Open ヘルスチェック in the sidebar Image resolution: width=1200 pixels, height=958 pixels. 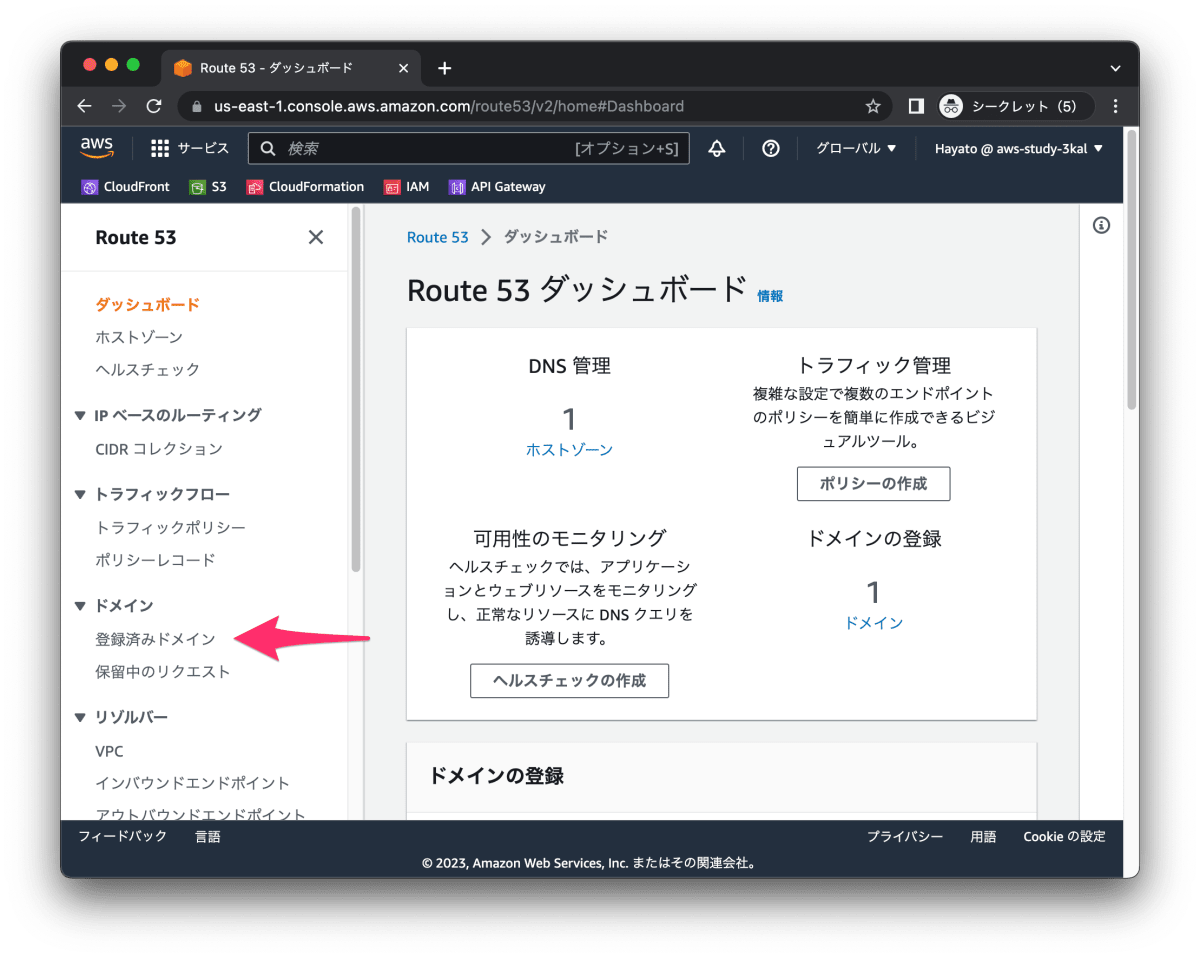(148, 369)
